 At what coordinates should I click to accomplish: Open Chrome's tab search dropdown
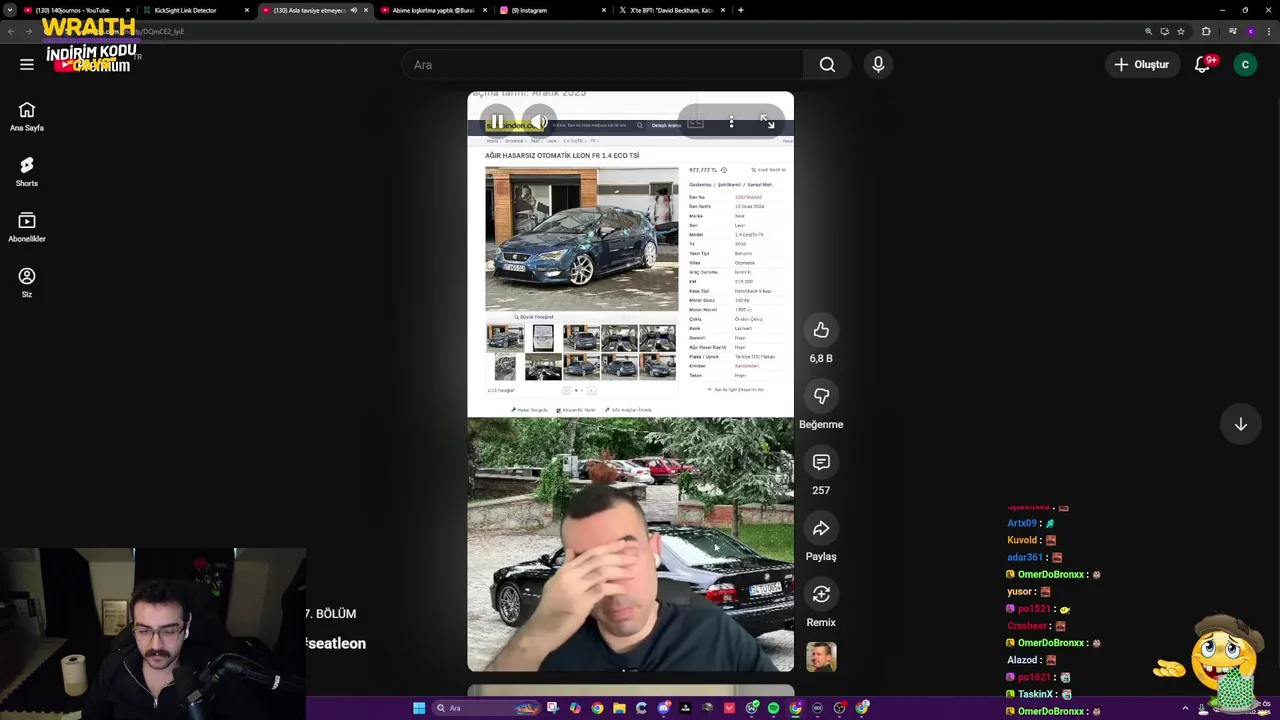pos(9,10)
